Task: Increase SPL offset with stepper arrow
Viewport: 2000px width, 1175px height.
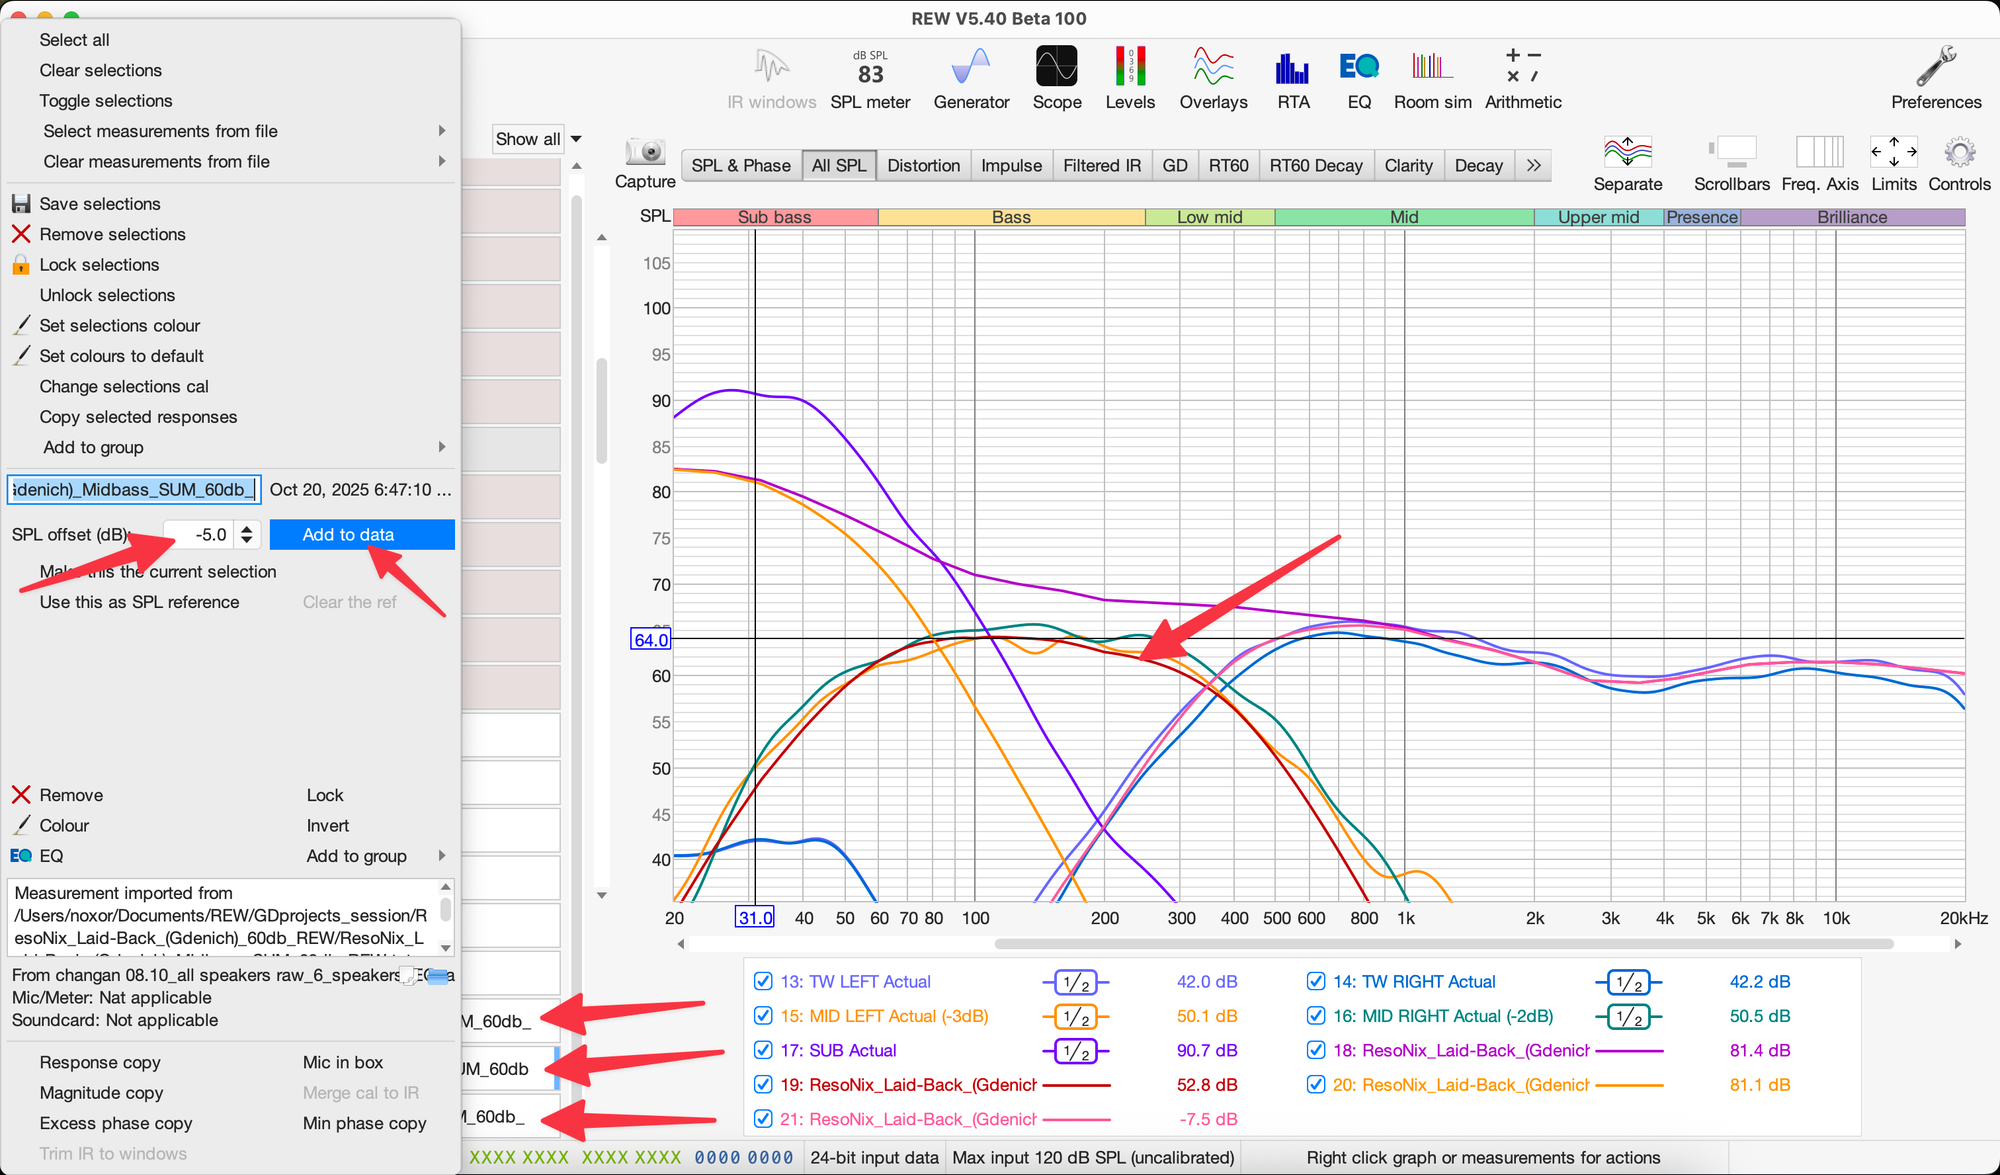Action: pos(247,528)
